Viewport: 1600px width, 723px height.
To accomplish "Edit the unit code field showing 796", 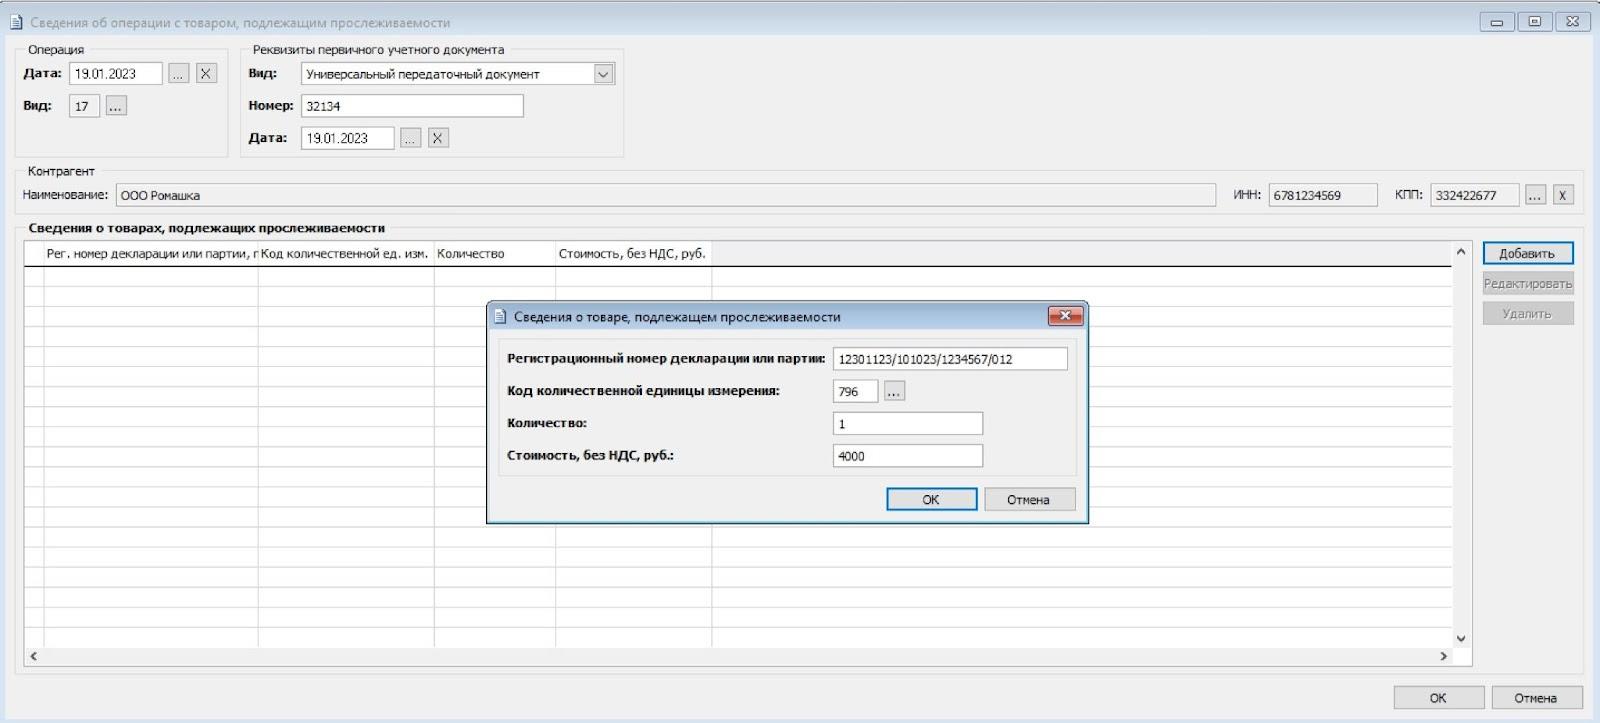I will [x=855, y=392].
